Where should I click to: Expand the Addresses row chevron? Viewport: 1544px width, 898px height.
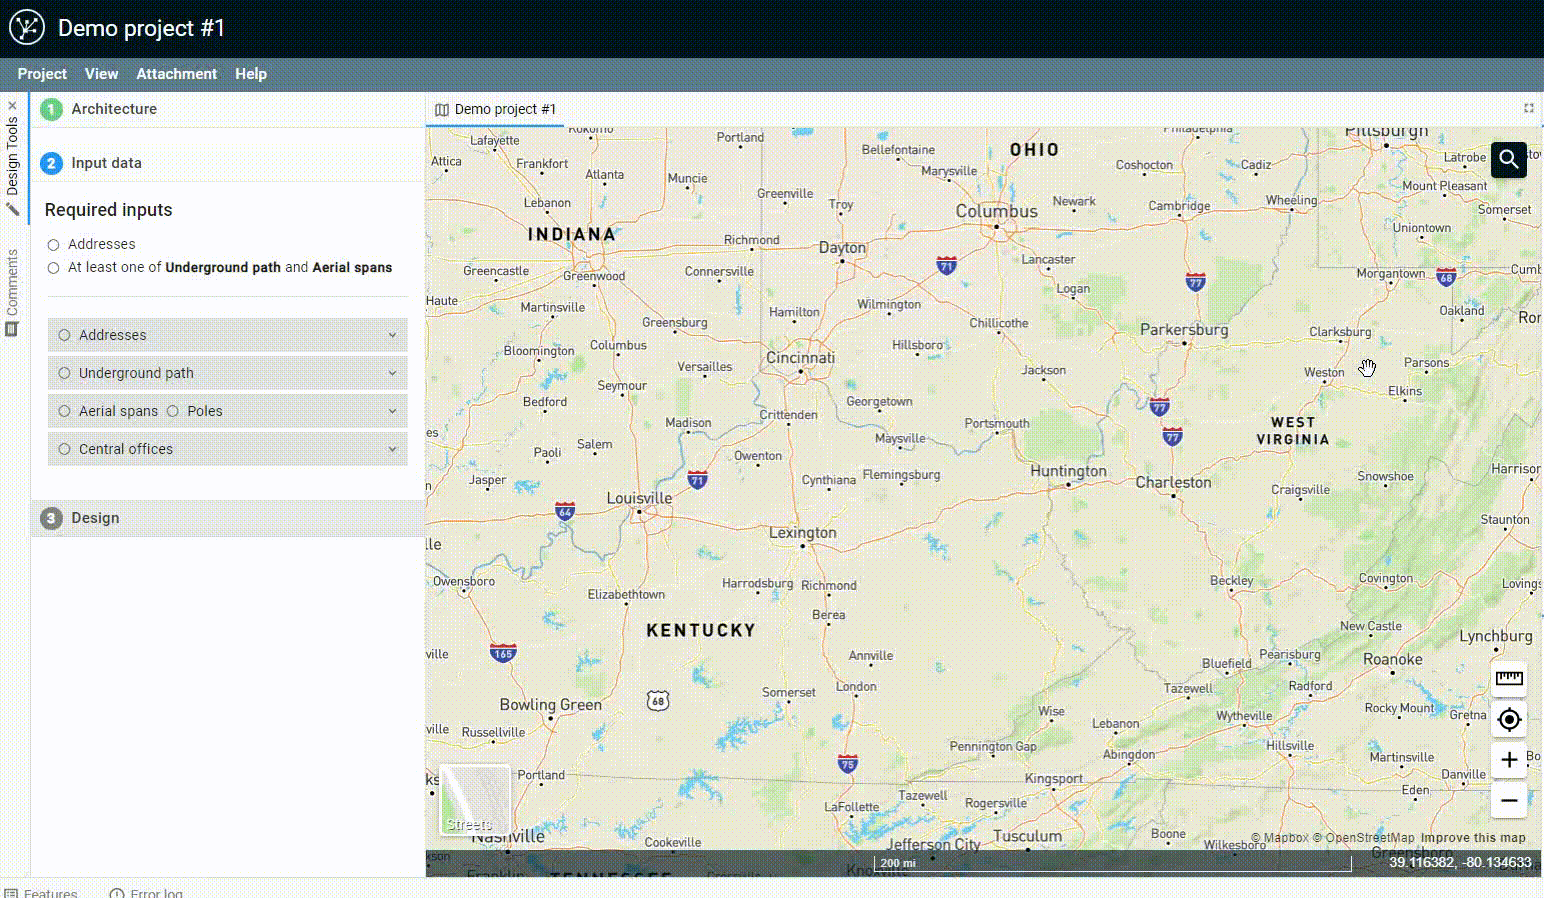392,335
